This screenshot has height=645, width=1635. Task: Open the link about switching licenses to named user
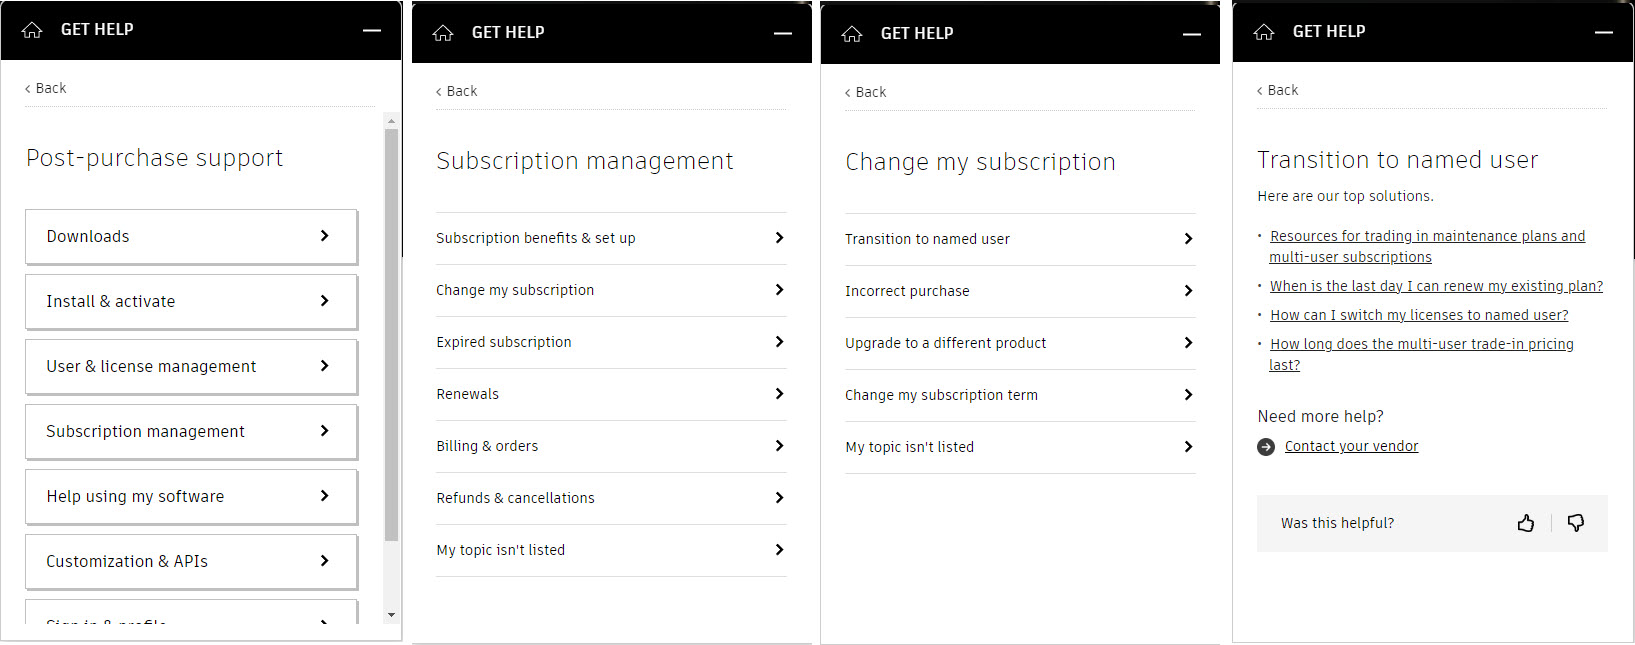1419,315
